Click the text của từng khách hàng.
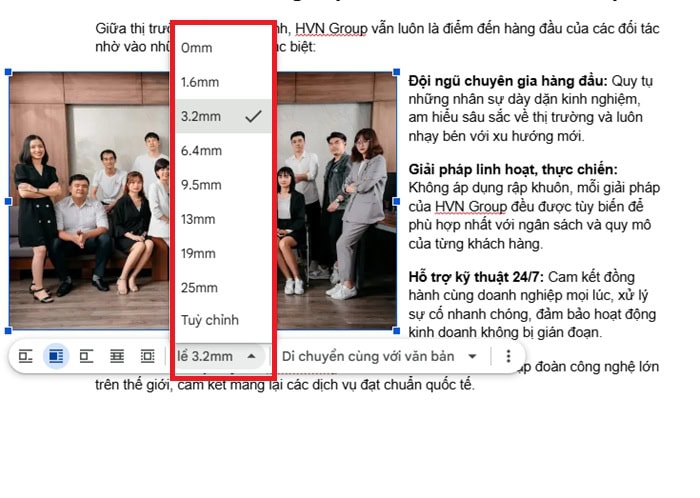The image size is (700, 498). (475, 244)
